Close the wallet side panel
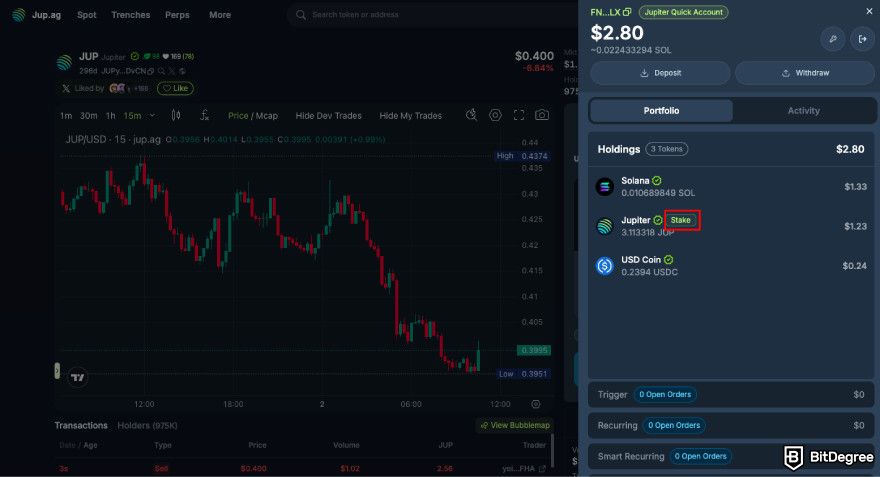 point(869,11)
